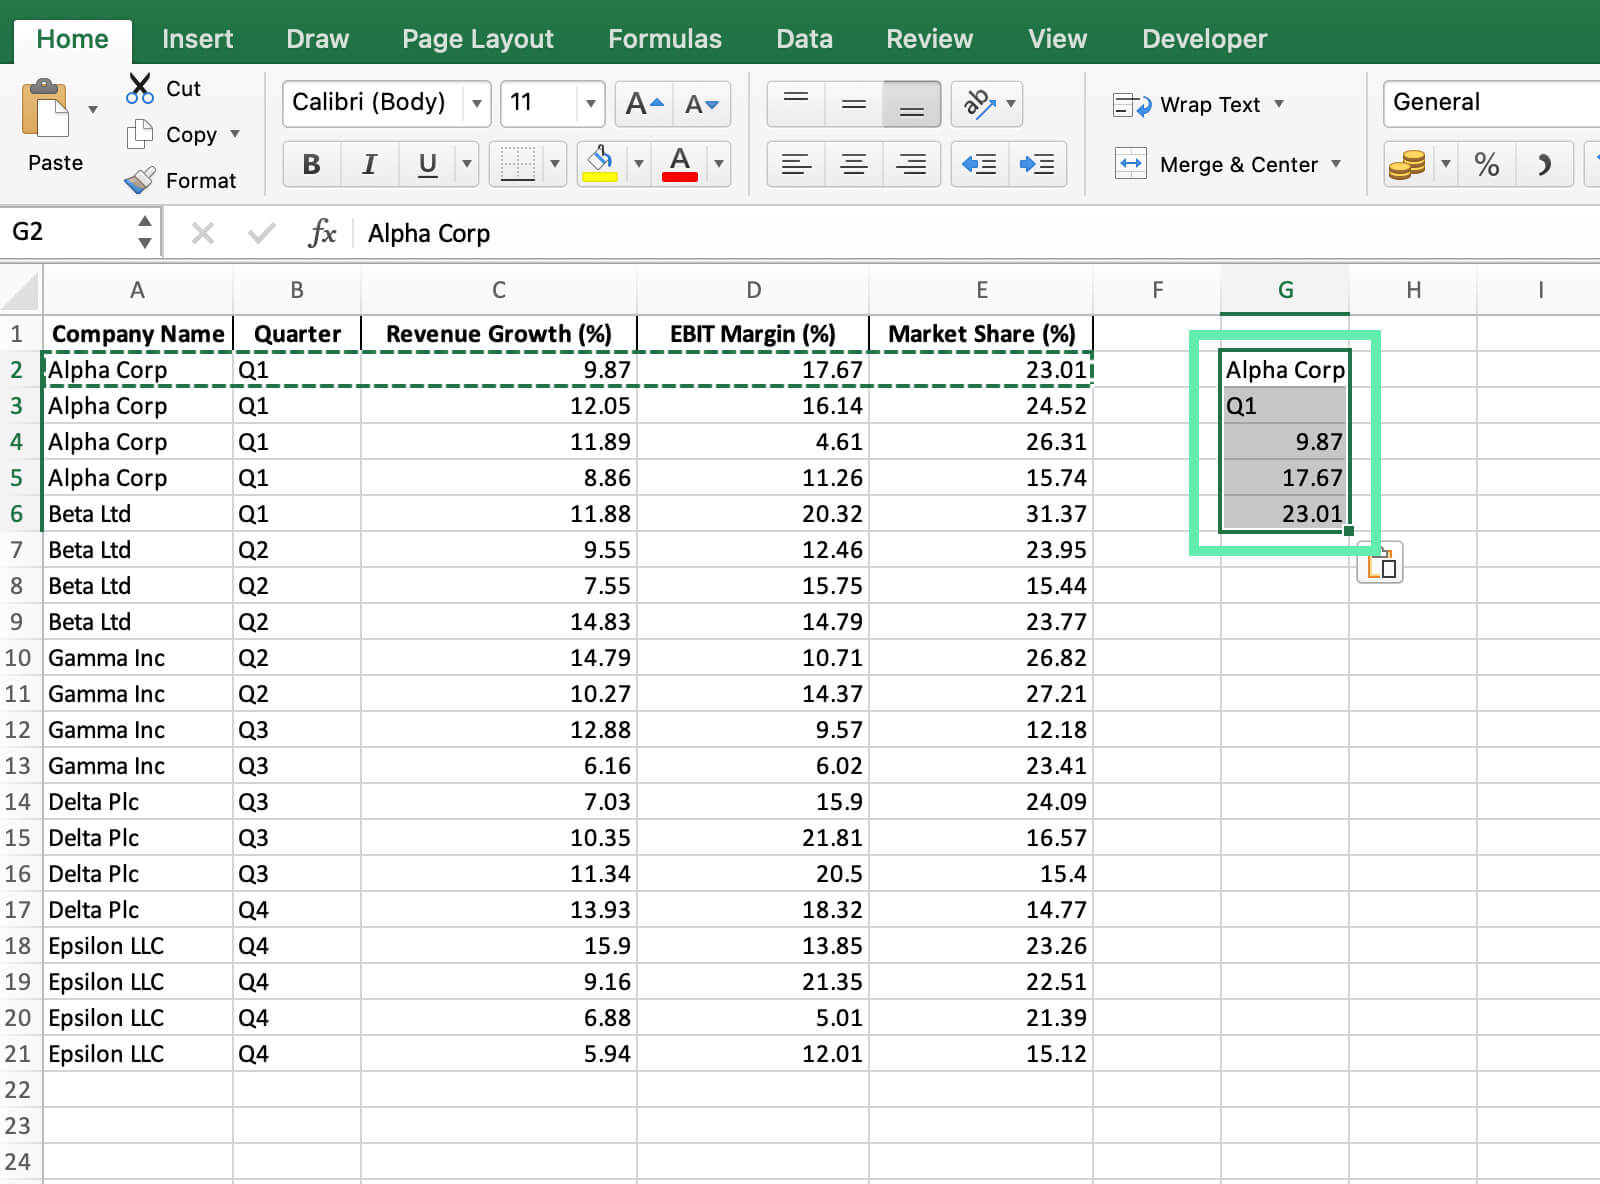Screen dimensions: 1600x1184
Task: Align text left
Action: (796, 164)
